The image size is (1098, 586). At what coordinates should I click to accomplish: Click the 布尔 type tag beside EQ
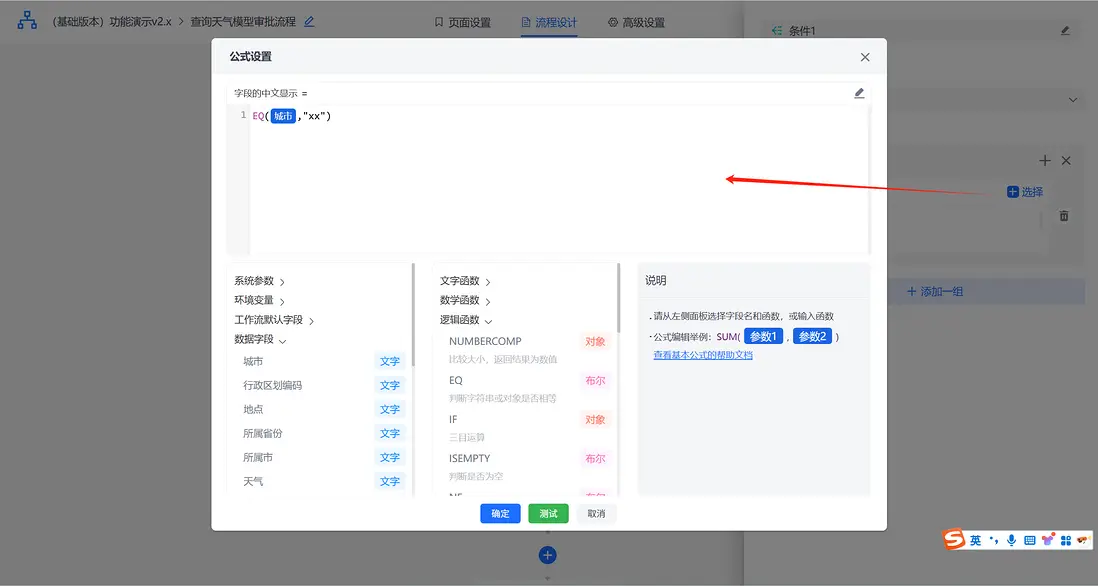coord(595,380)
